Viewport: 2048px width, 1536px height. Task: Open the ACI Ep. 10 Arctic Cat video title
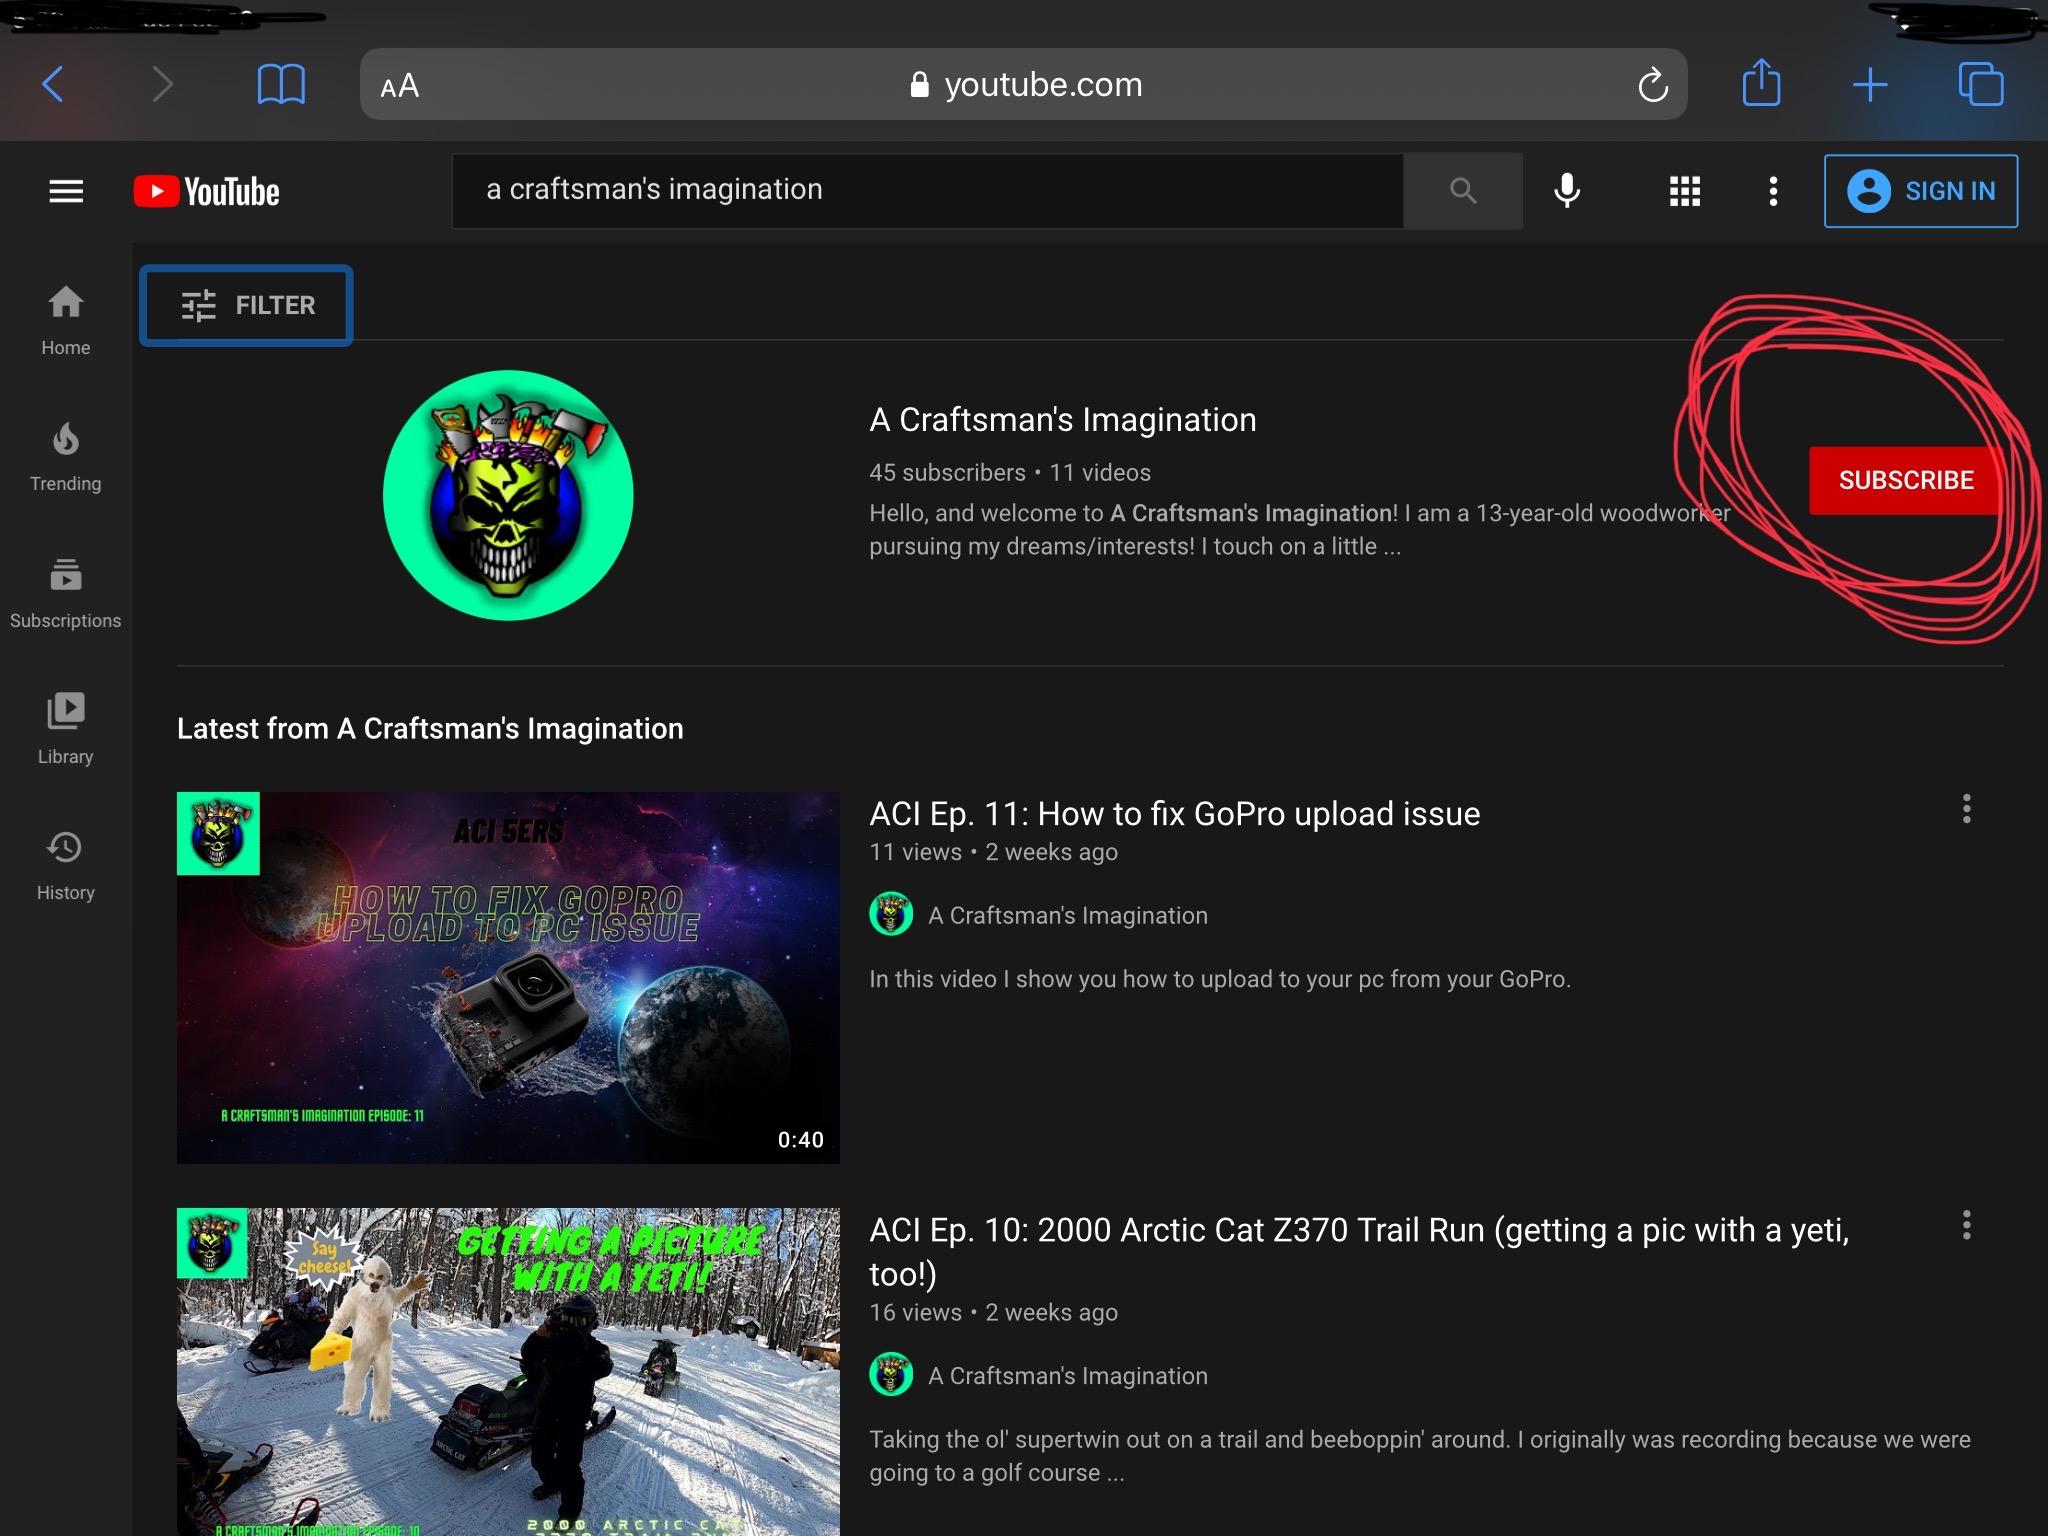[x=1358, y=1230]
